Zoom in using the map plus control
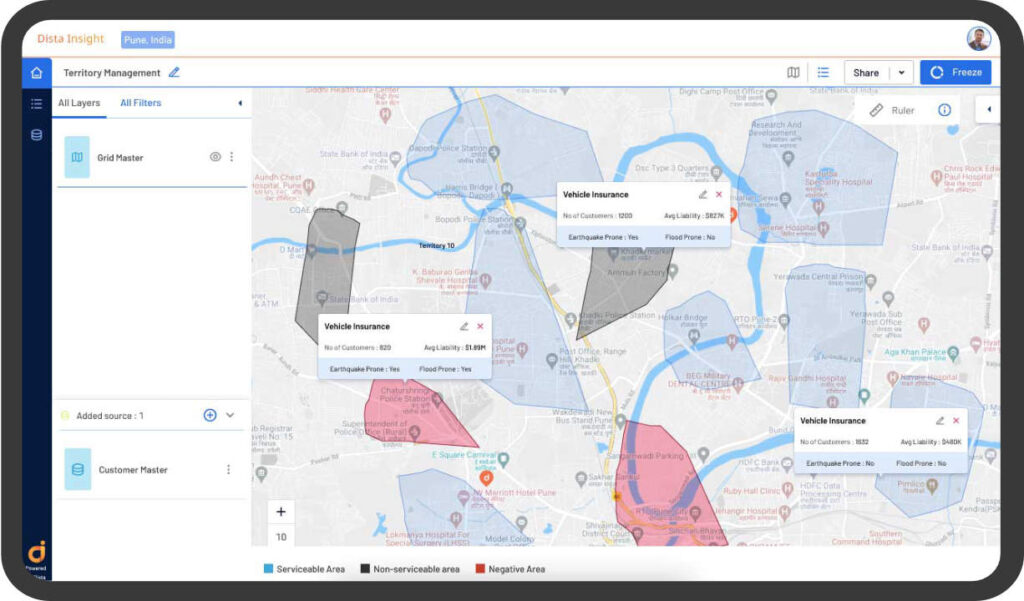 (281, 511)
